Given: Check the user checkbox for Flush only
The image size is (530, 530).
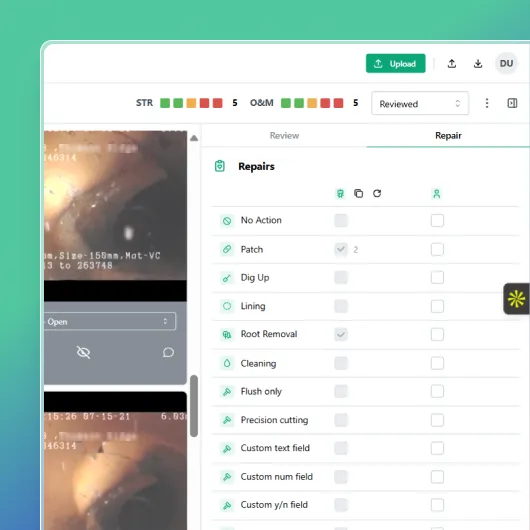Looking at the screenshot, I should (x=437, y=391).
